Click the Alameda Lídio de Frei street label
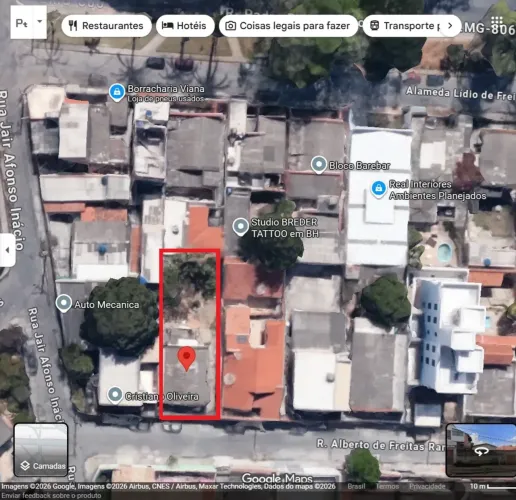 click(x=460, y=93)
